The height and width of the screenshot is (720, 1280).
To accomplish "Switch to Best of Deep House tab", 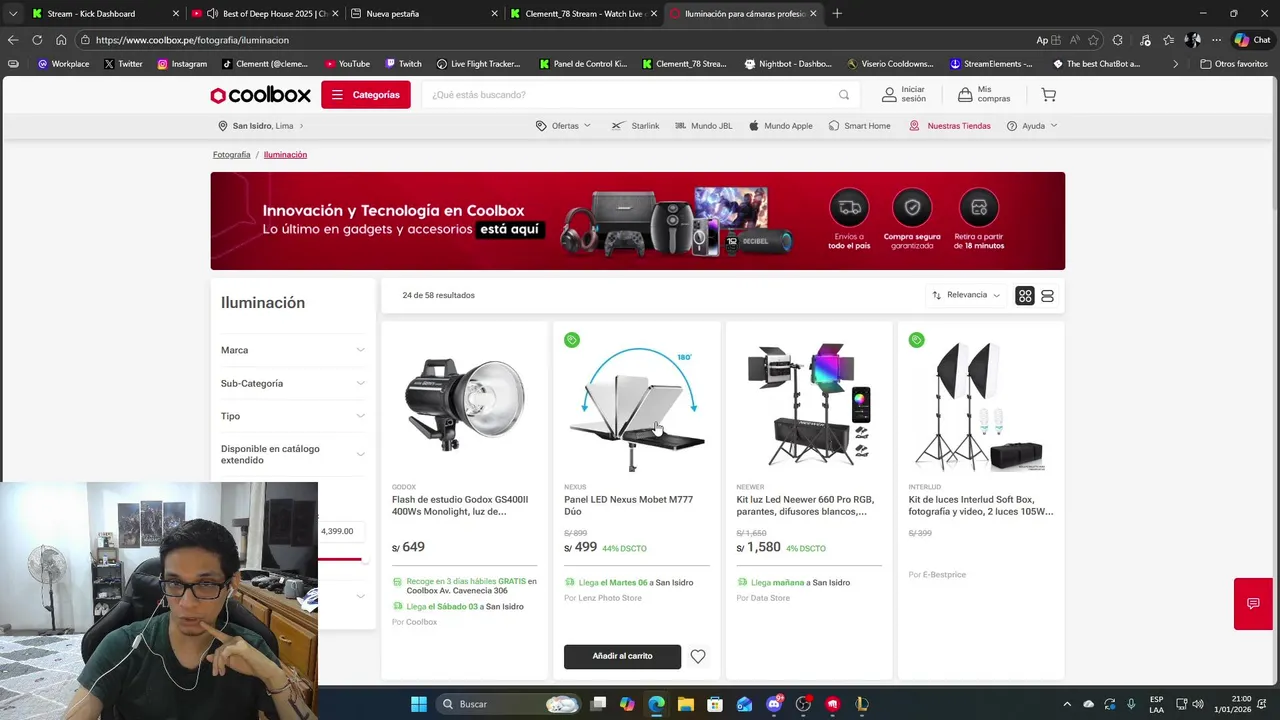I will point(266,13).
